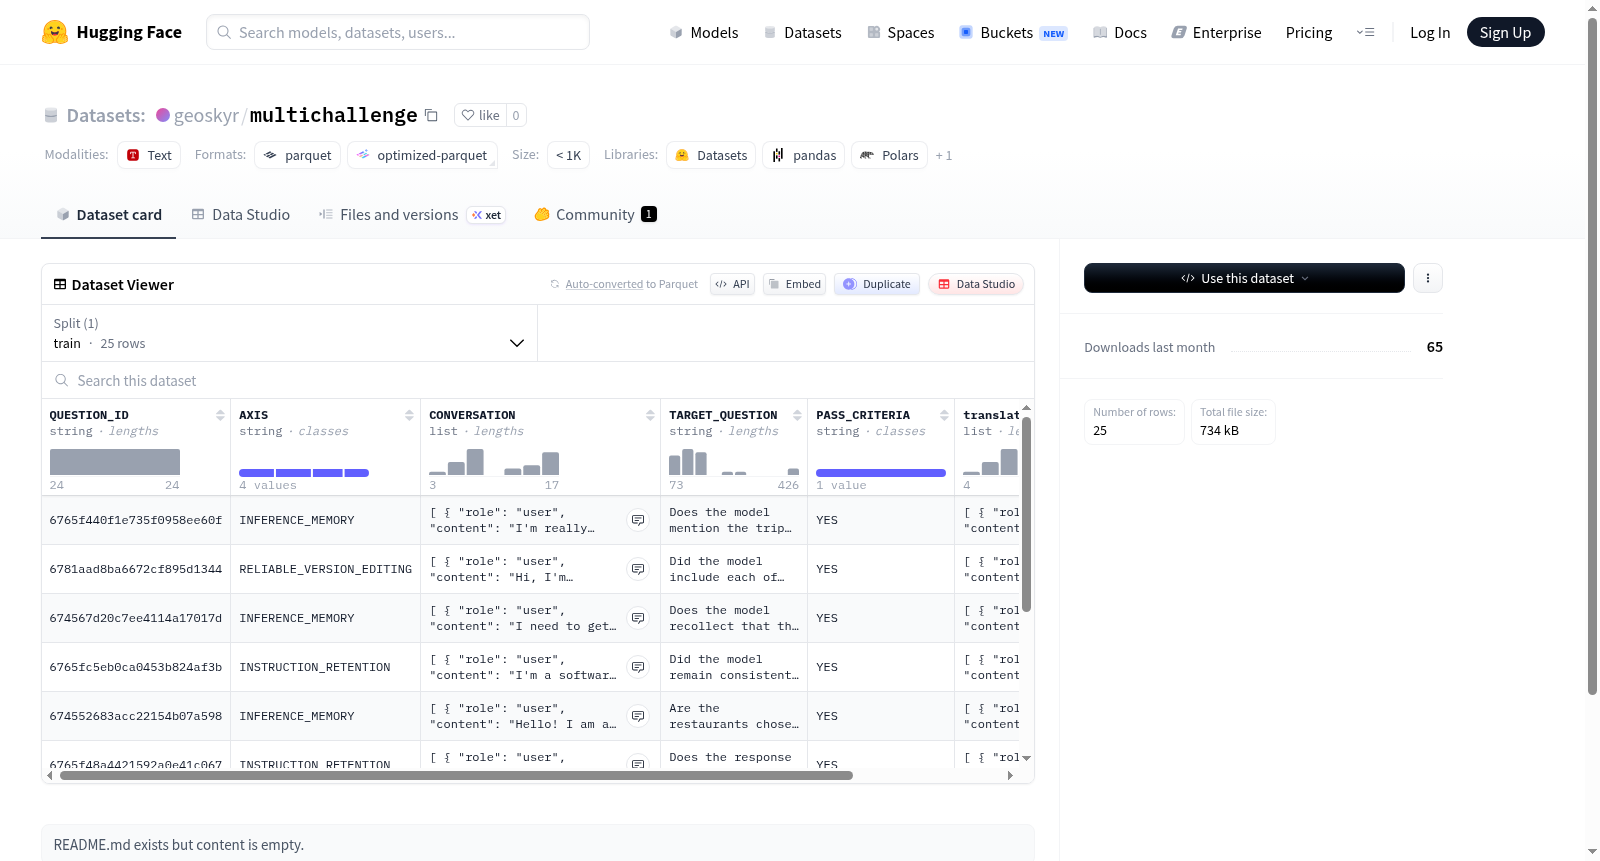Focus the models, datasets, users search field
The width and height of the screenshot is (1600, 861).
tap(398, 32)
